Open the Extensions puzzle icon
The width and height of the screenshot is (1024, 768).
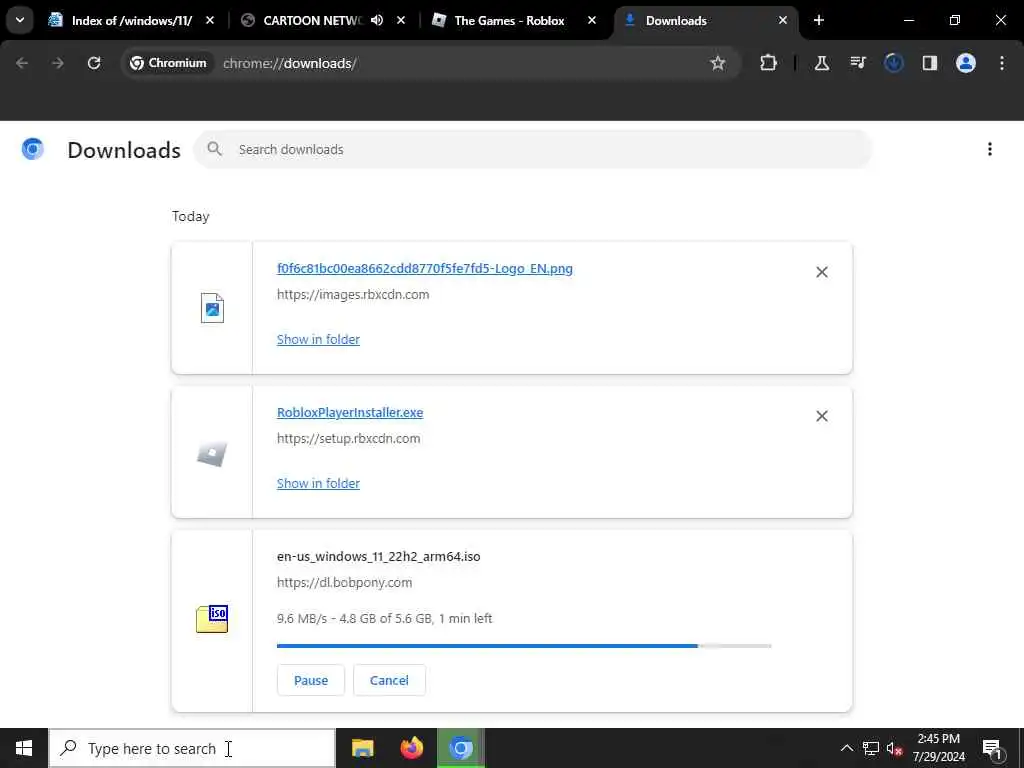click(x=769, y=63)
